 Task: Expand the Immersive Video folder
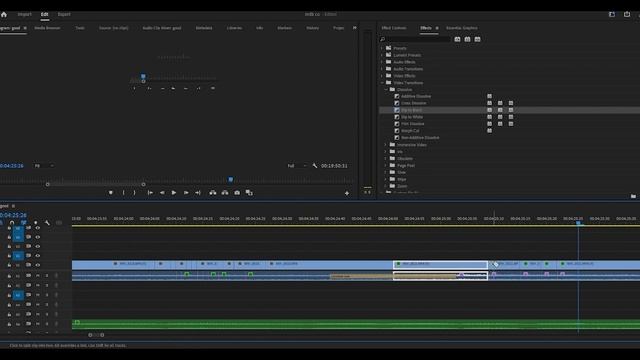(x=386, y=145)
